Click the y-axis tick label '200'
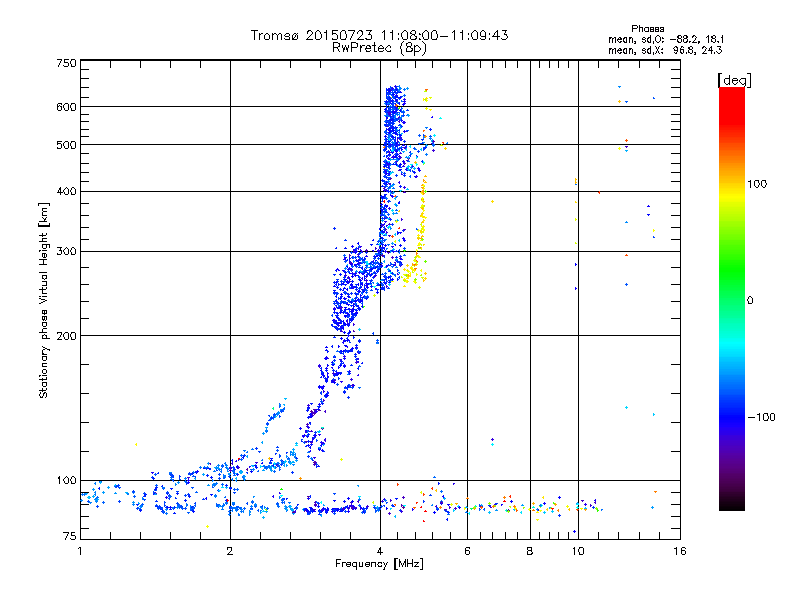This screenshot has width=800, height=600. point(66,336)
